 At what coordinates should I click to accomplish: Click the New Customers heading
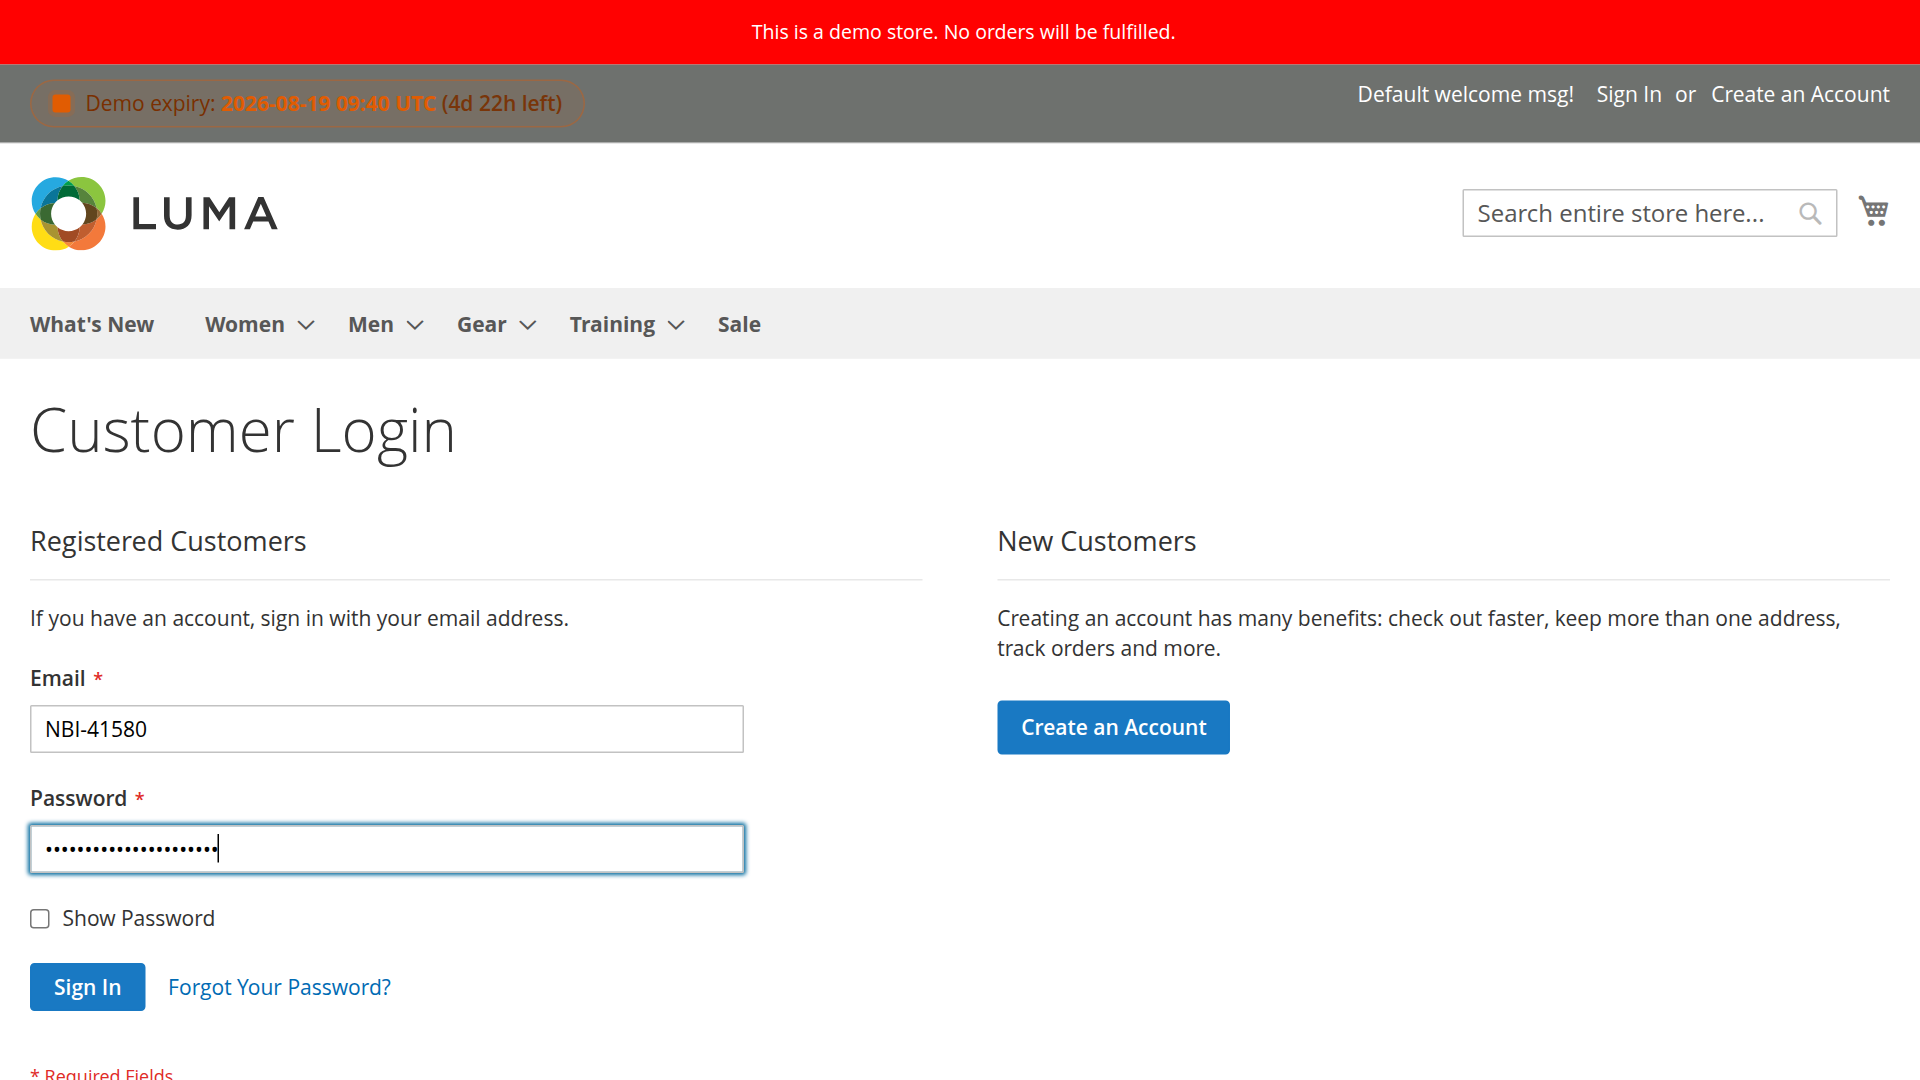[x=1096, y=541]
